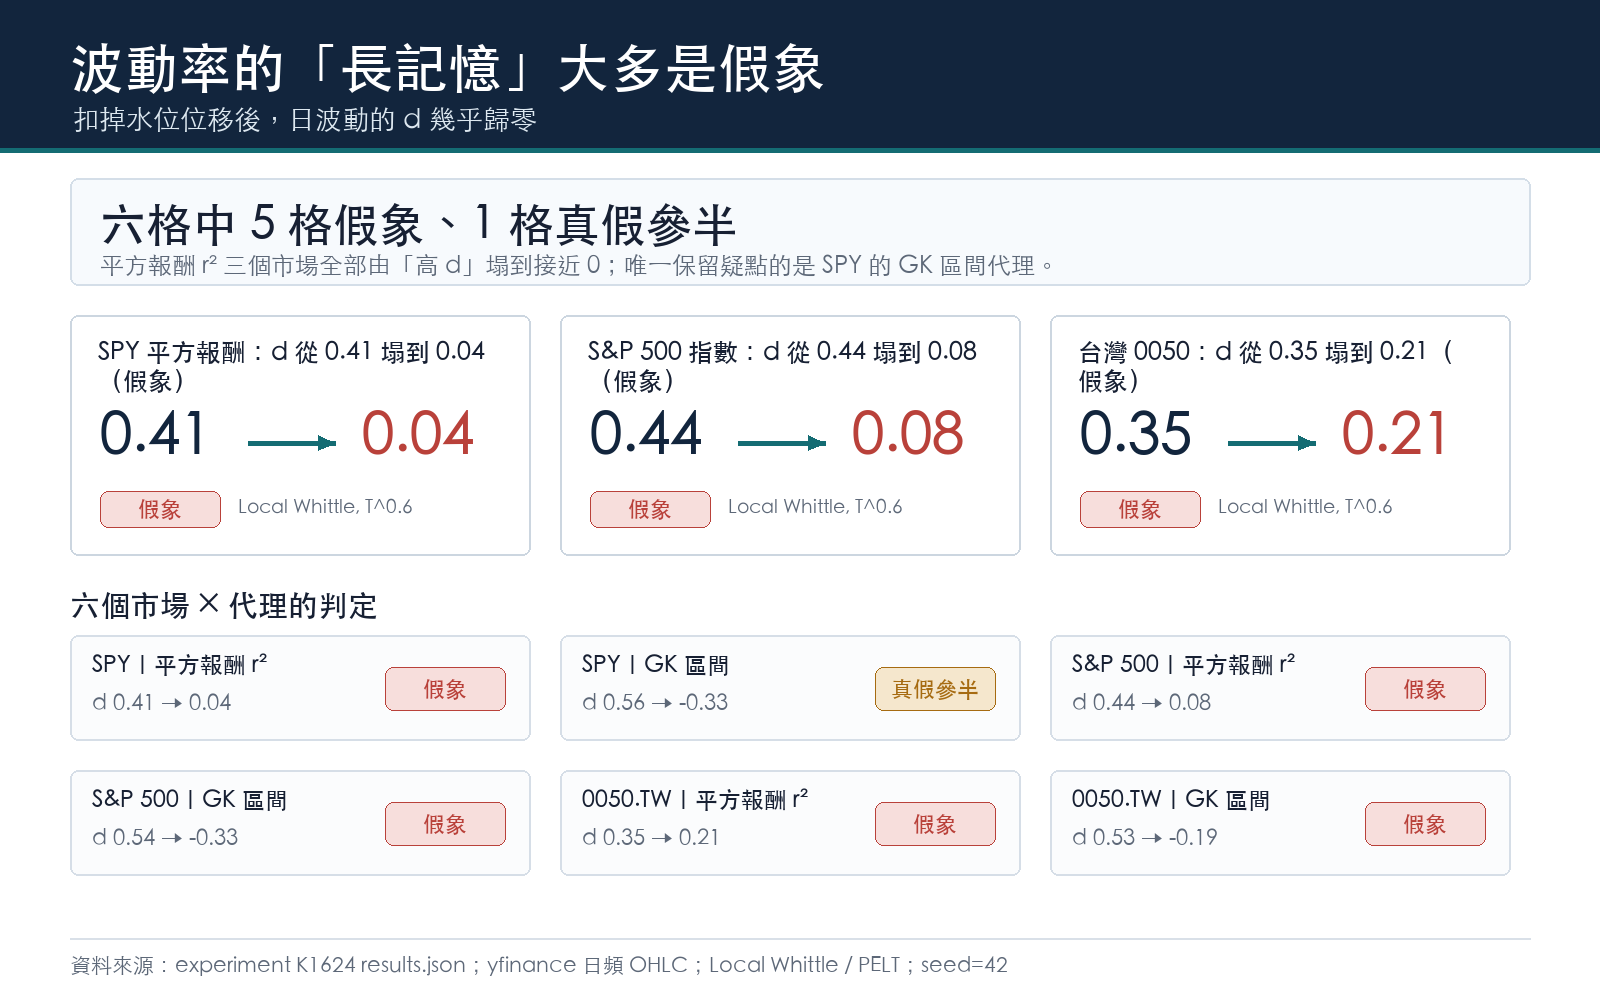Screen dimensions: 1600x1000
Task: Click the text d 0.35 → 0.21
Action: click(650, 837)
